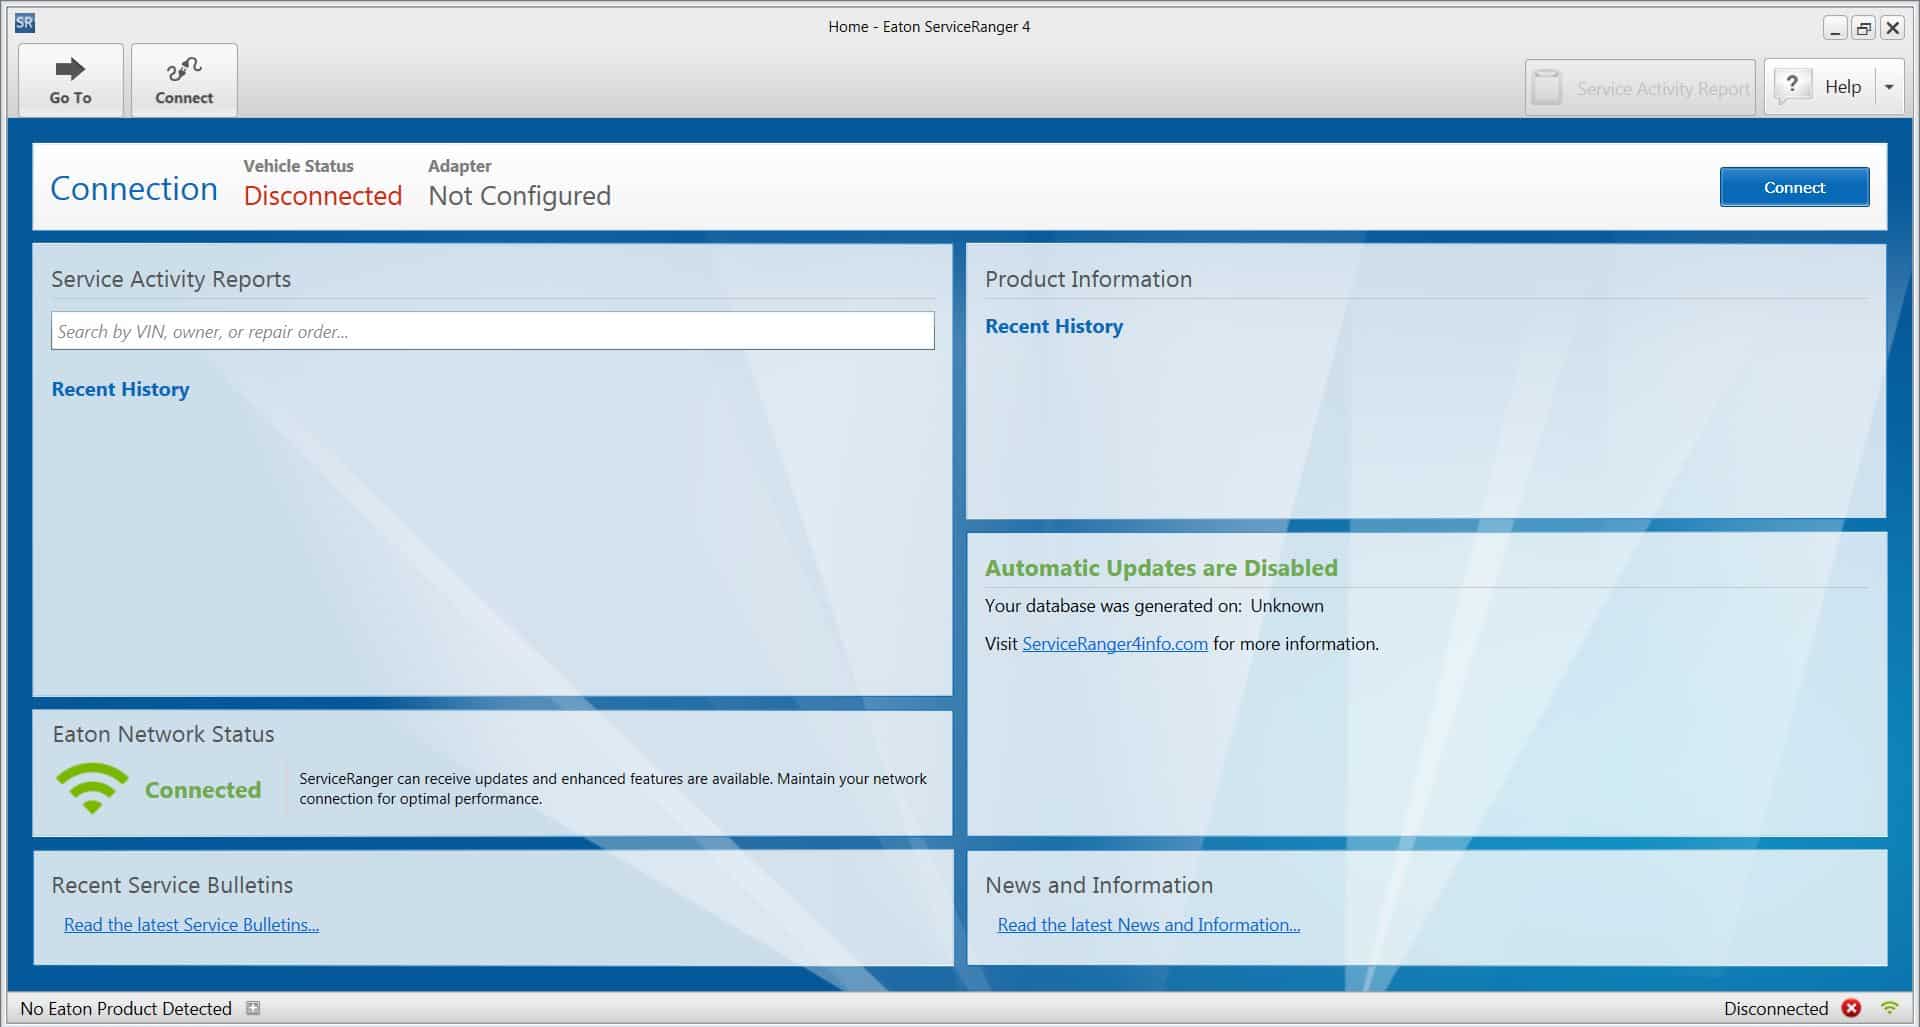Screen dimensions: 1920x1027
Task: Click the Disconnected text in status bar
Action: [x=1775, y=1008]
